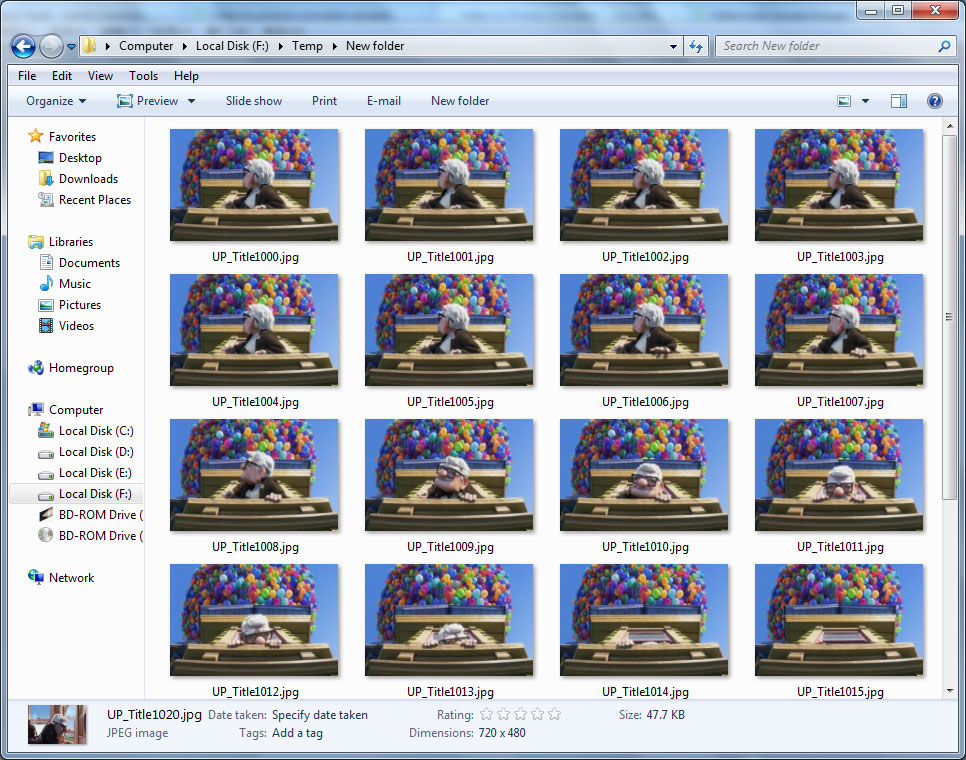Select the UP_Title1007.jpg thumbnail
Image resolution: width=966 pixels, height=760 pixels.
[x=839, y=330]
